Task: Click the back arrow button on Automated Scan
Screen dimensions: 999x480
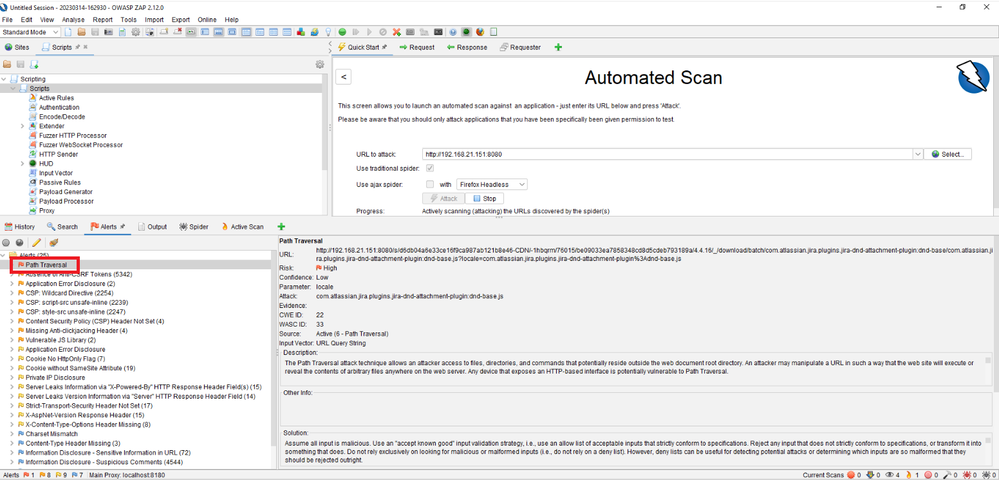Action: point(343,77)
